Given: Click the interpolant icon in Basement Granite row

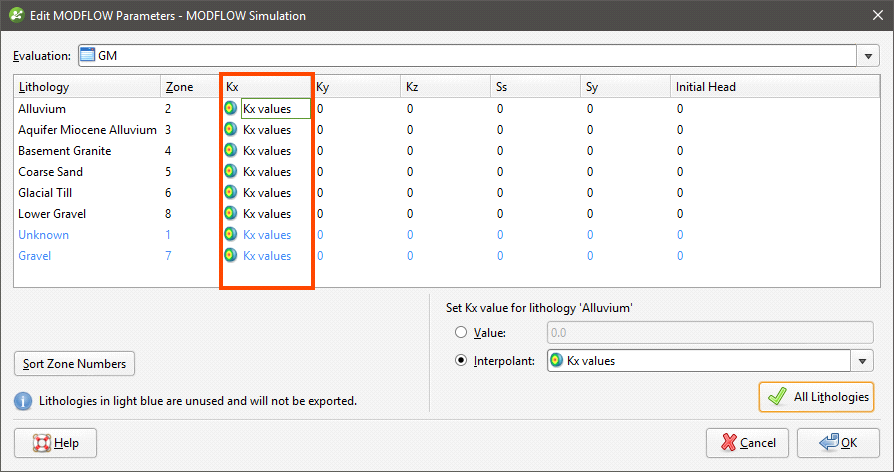Looking at the screenshot, I should (230, 150).
